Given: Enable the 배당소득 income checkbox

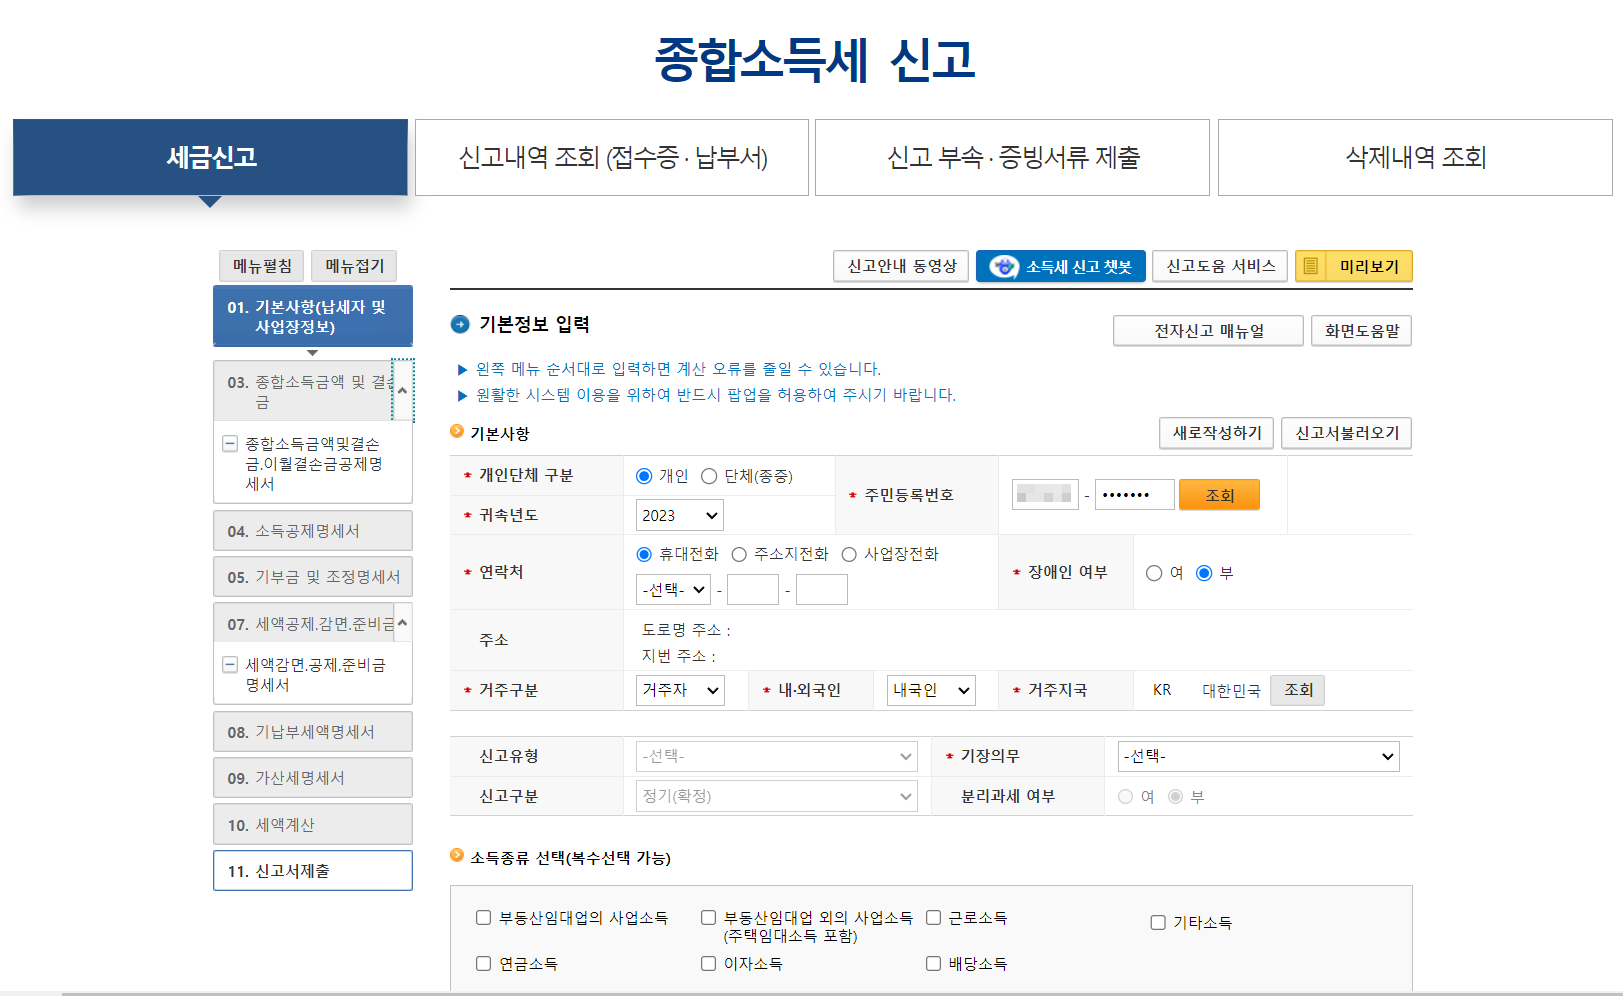Looking at the screenshot, I should pos(933,963).
